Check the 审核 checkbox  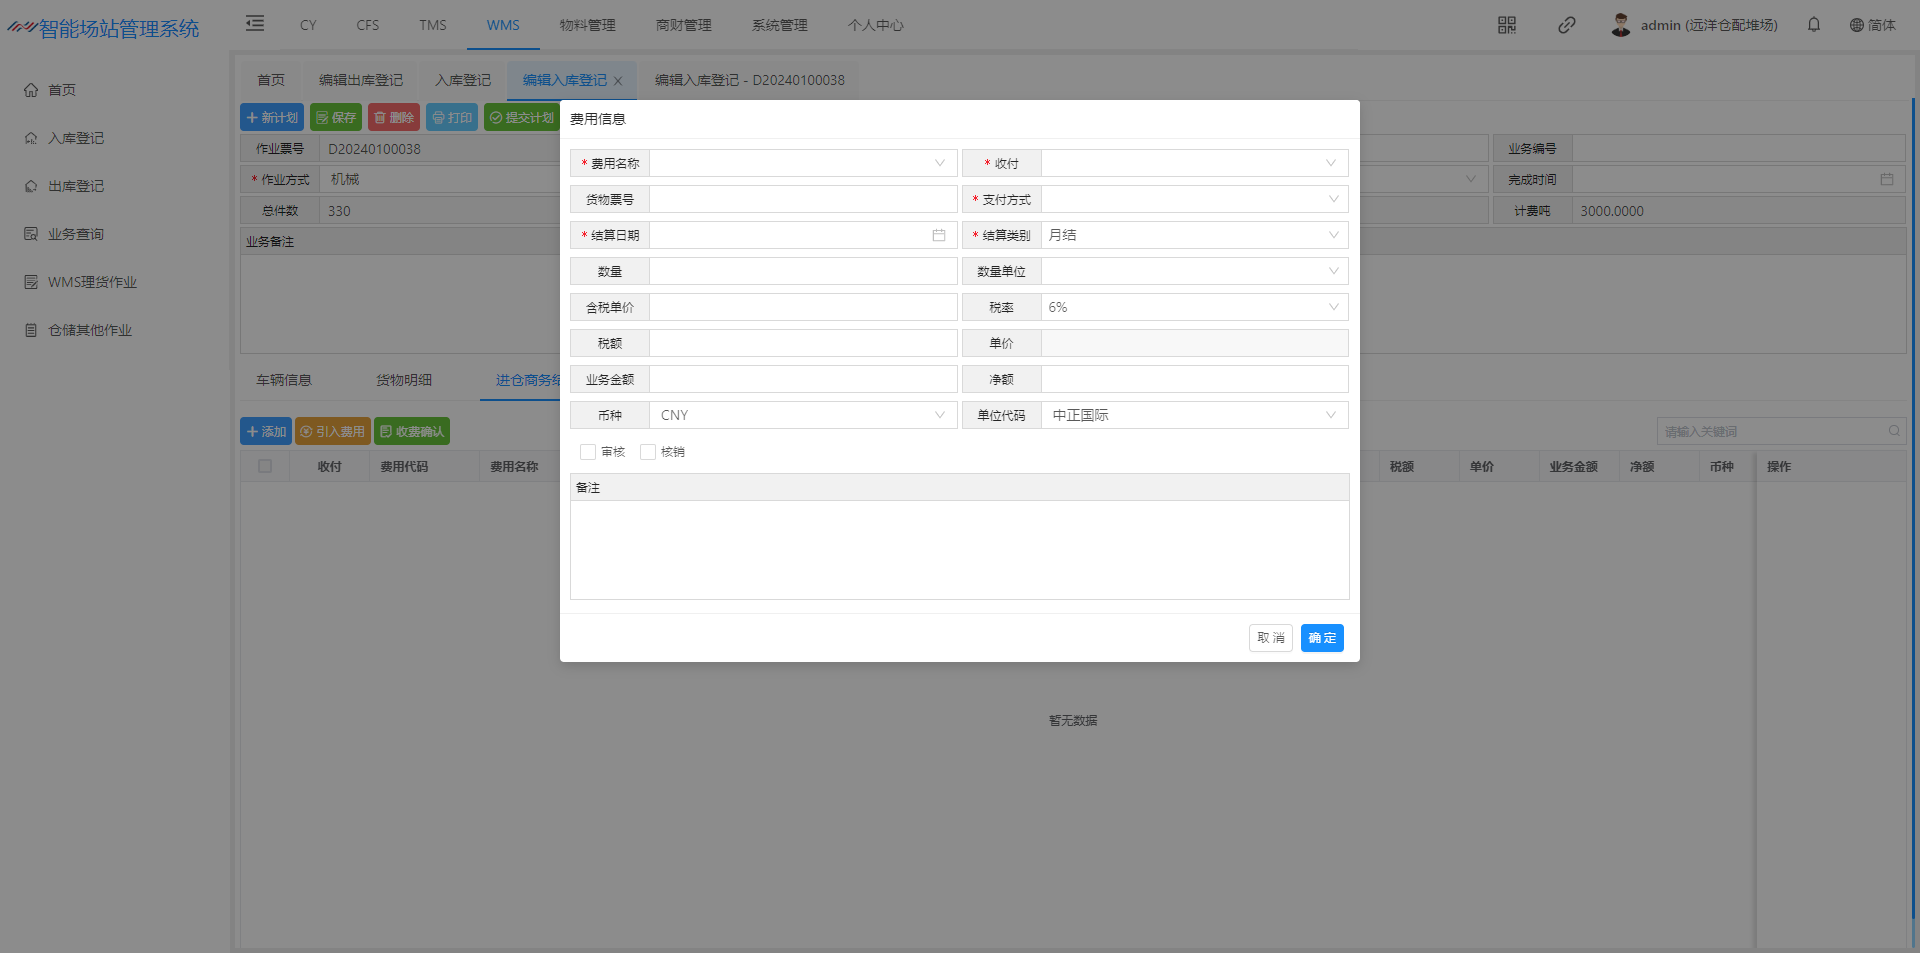click(588, 452)
